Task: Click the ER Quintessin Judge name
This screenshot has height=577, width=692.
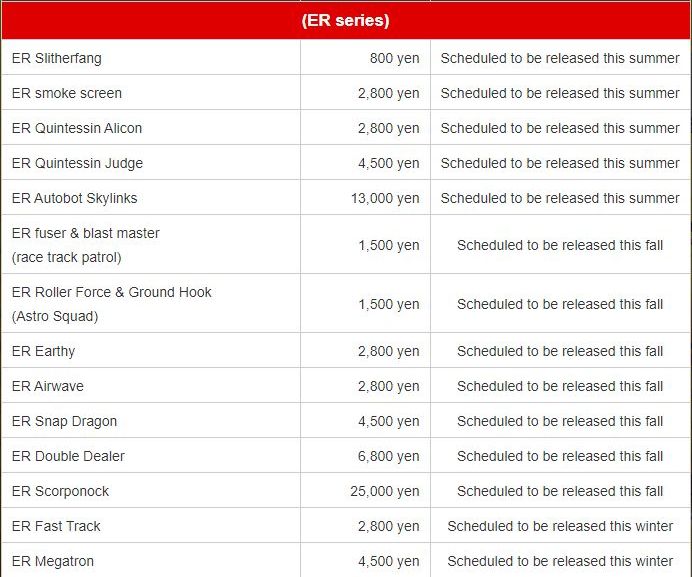Action: point(77,163)
